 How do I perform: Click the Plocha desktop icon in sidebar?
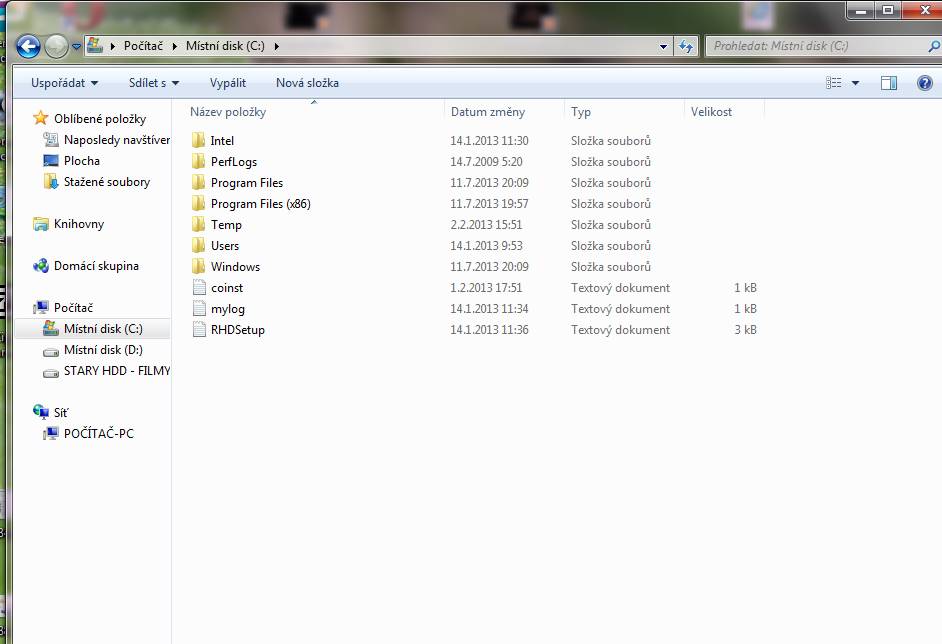(50, 160)
